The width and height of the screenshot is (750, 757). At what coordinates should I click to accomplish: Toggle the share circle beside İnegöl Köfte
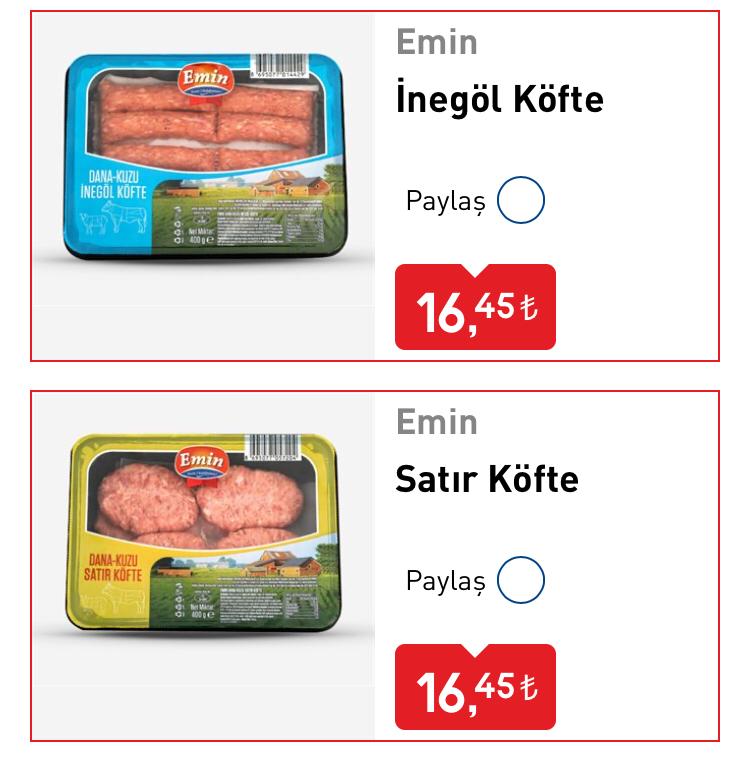521,200
